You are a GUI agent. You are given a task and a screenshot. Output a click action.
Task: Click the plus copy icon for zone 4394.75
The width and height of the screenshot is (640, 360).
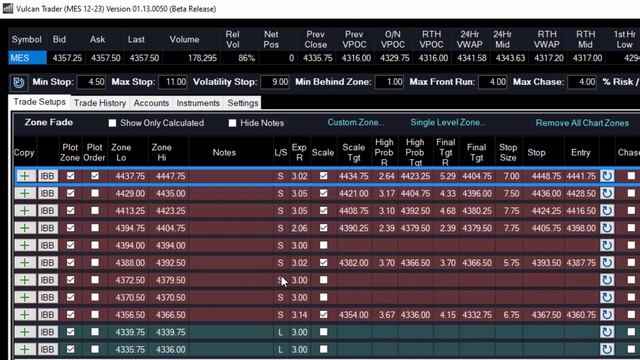pyautogui.click(x=25, y=228)
